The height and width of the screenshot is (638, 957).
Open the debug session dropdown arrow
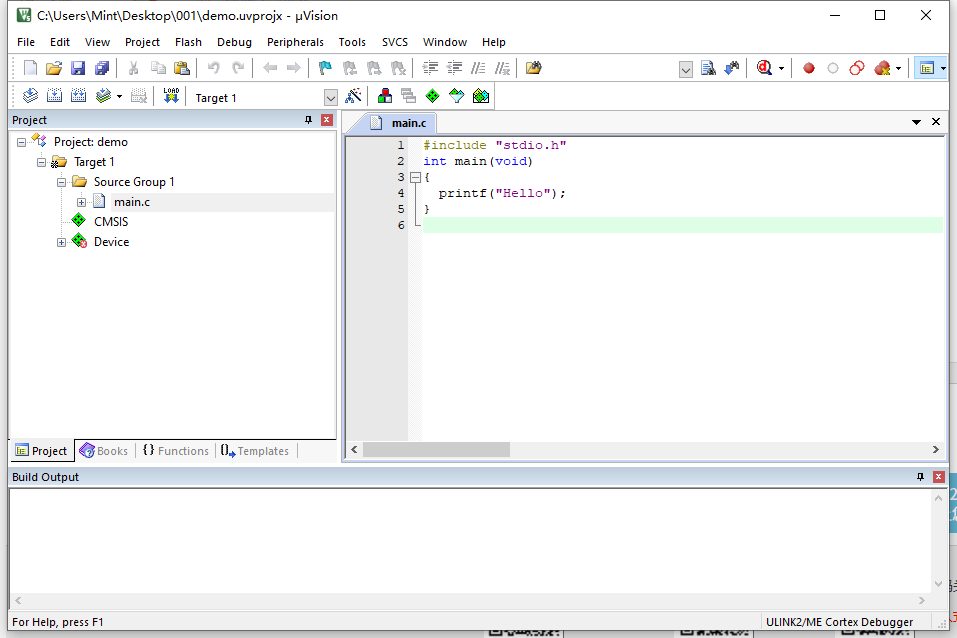[x=781, y=69]
